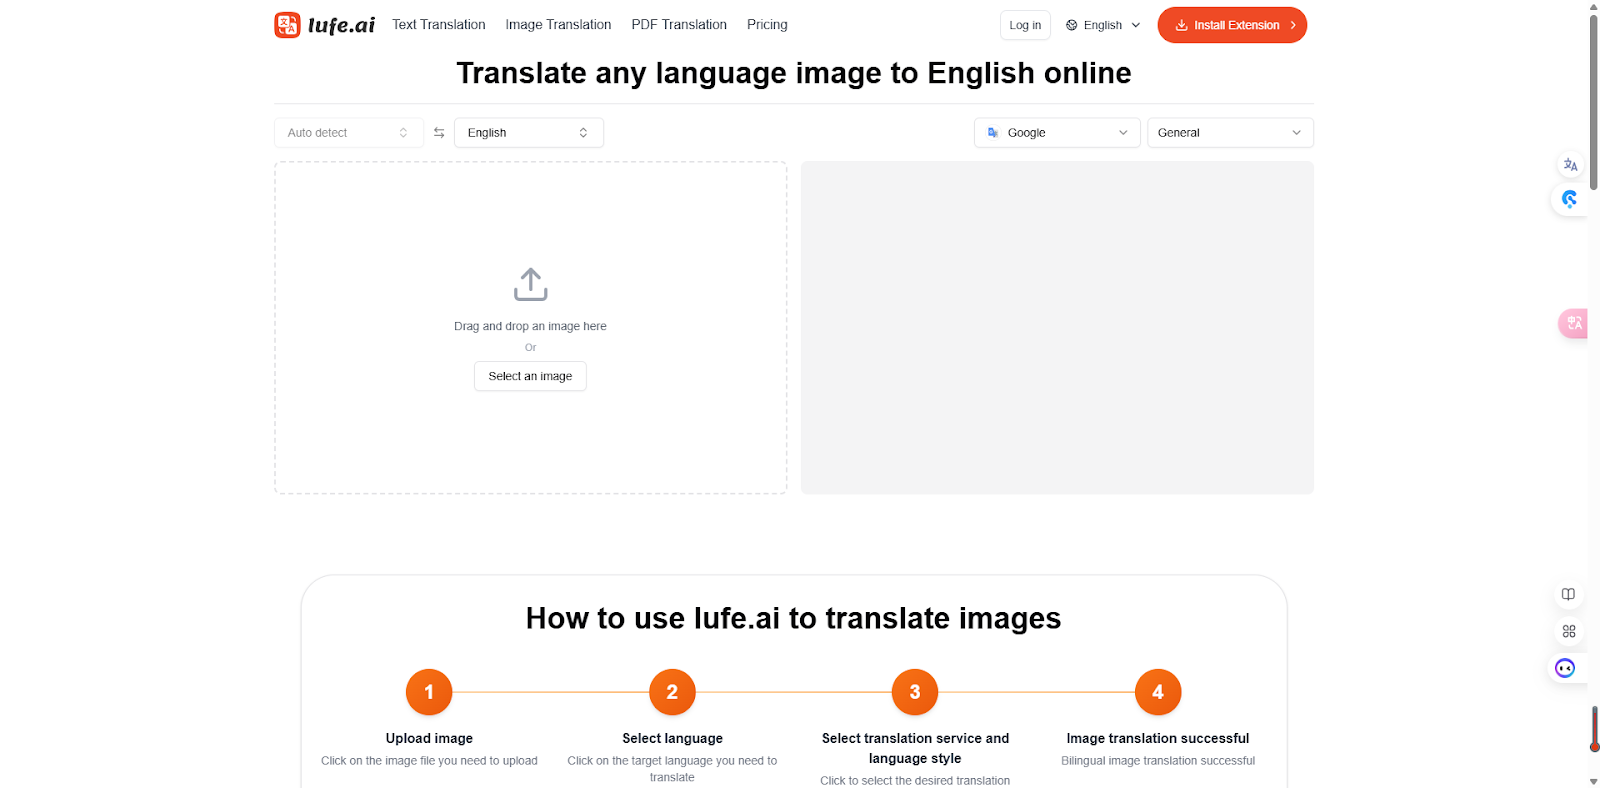1600x788 pixels.
Task: Open the English target language dropdown
Action: (528, 133)
